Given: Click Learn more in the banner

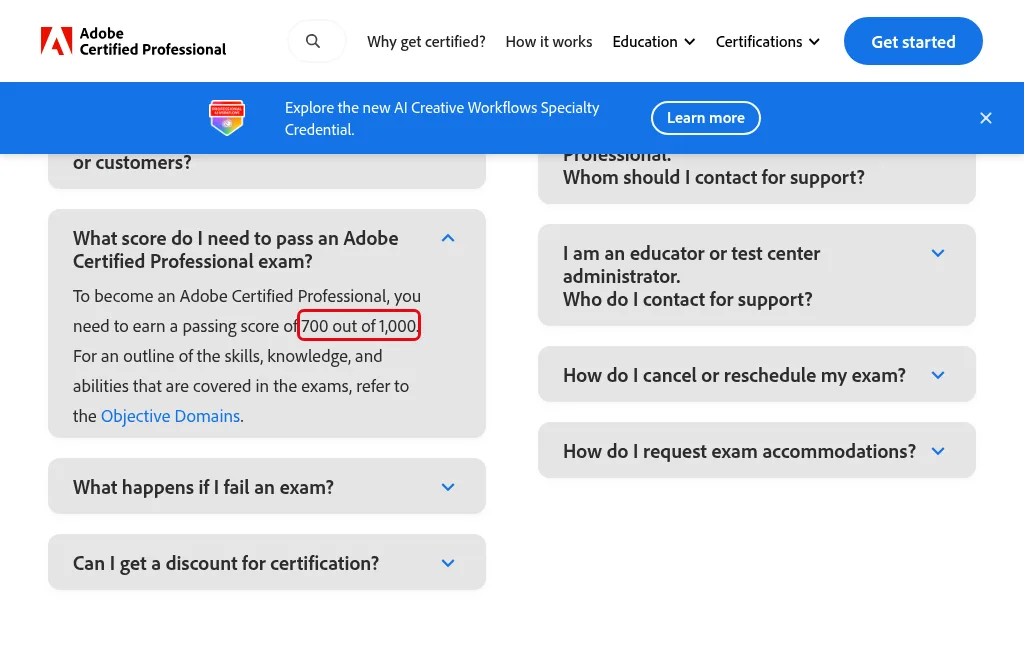Looking at the screenshot, I should (705, 118).
